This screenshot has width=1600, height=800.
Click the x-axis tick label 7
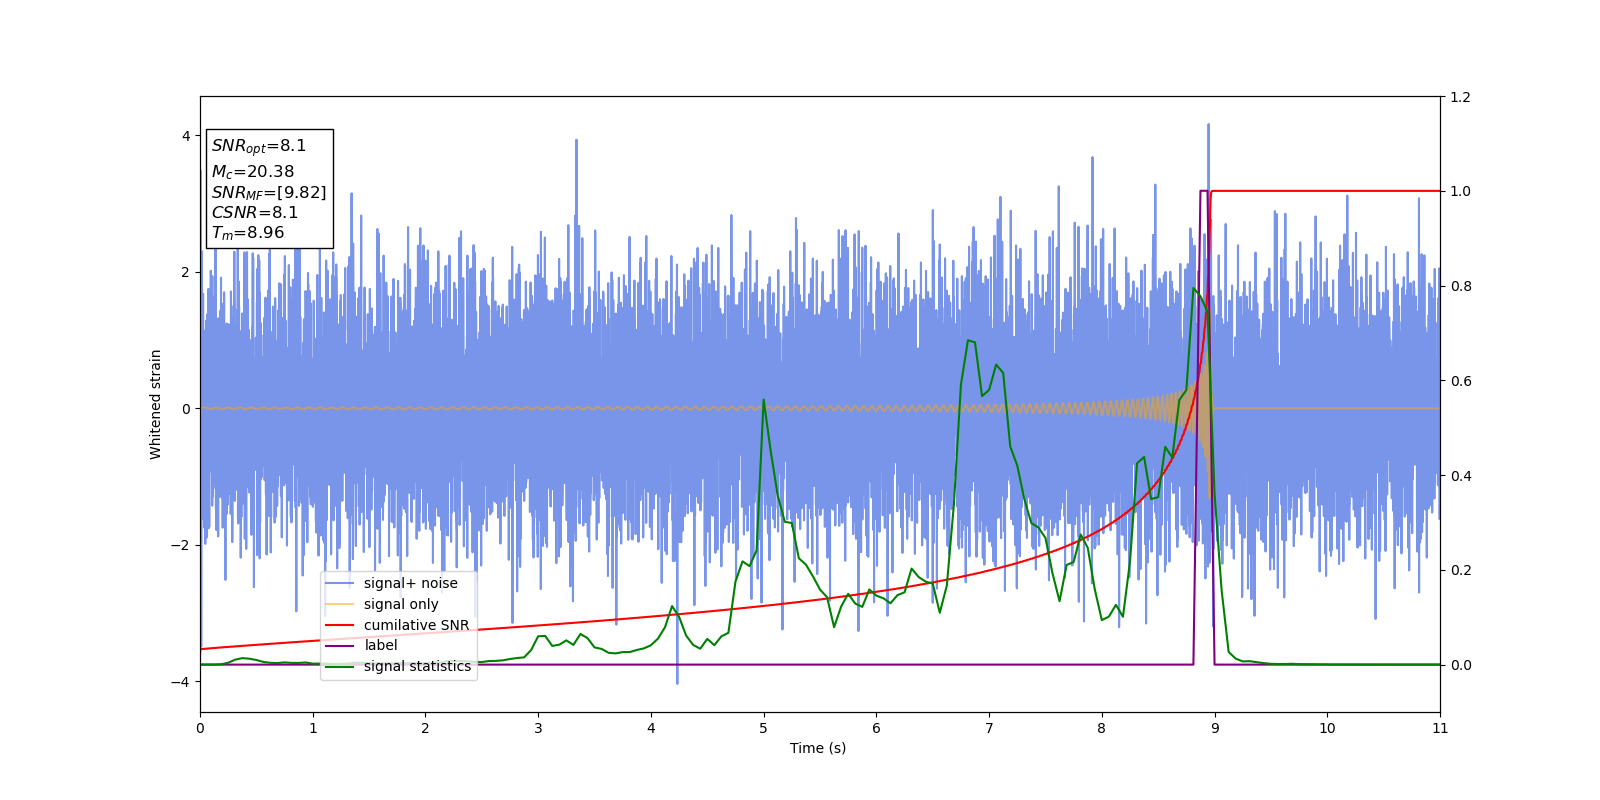click(989, 728)
